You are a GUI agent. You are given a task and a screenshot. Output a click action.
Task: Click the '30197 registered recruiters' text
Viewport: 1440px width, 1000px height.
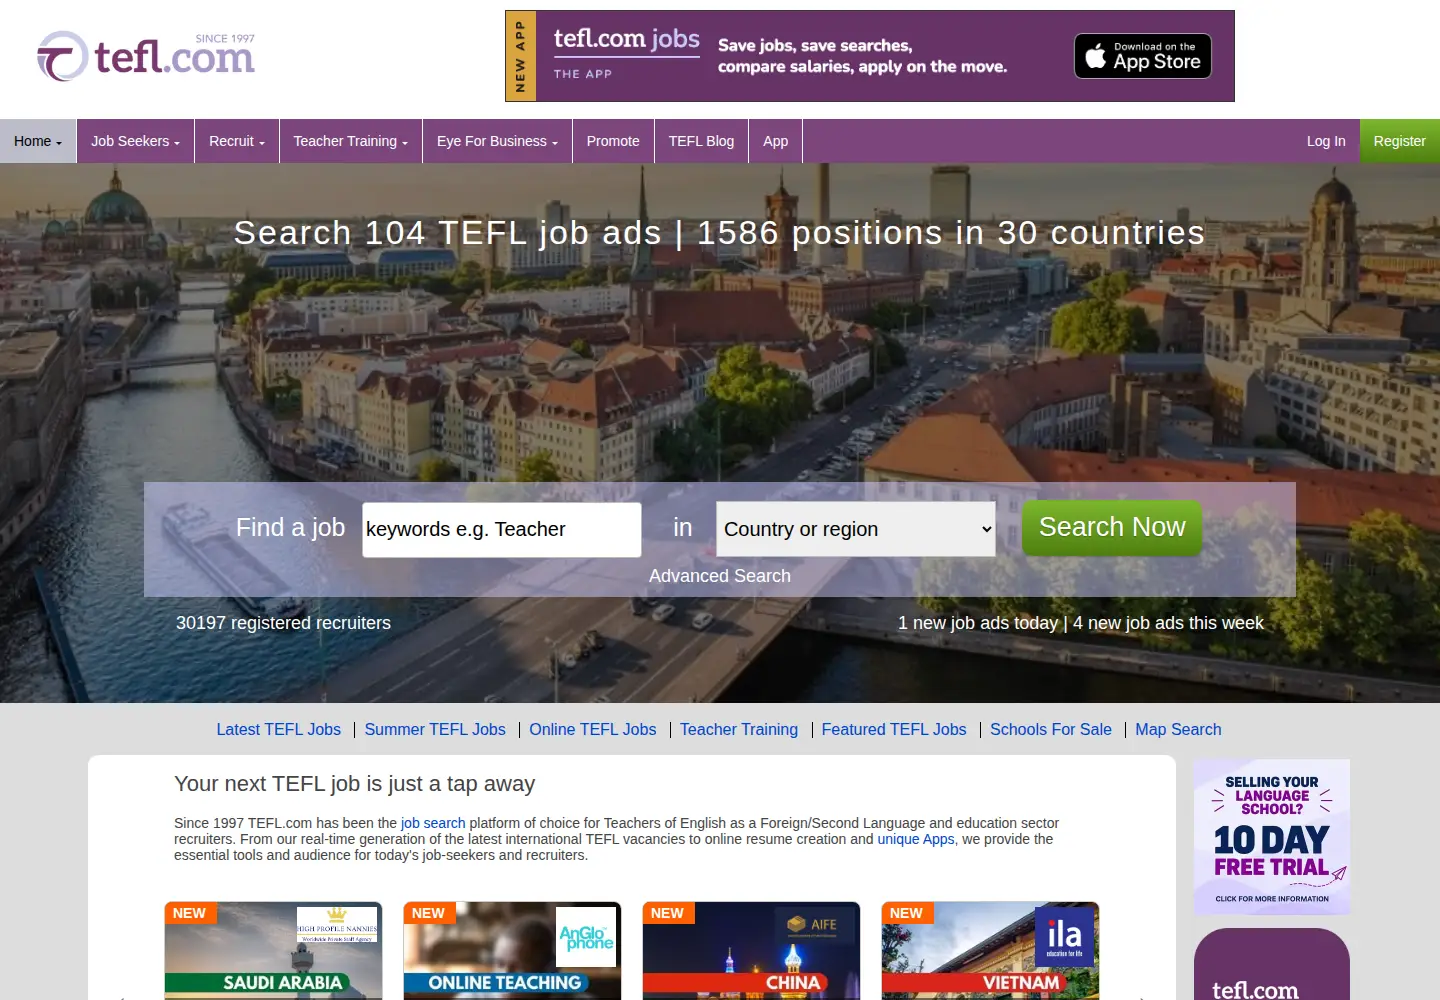click(x=283, y=623)
